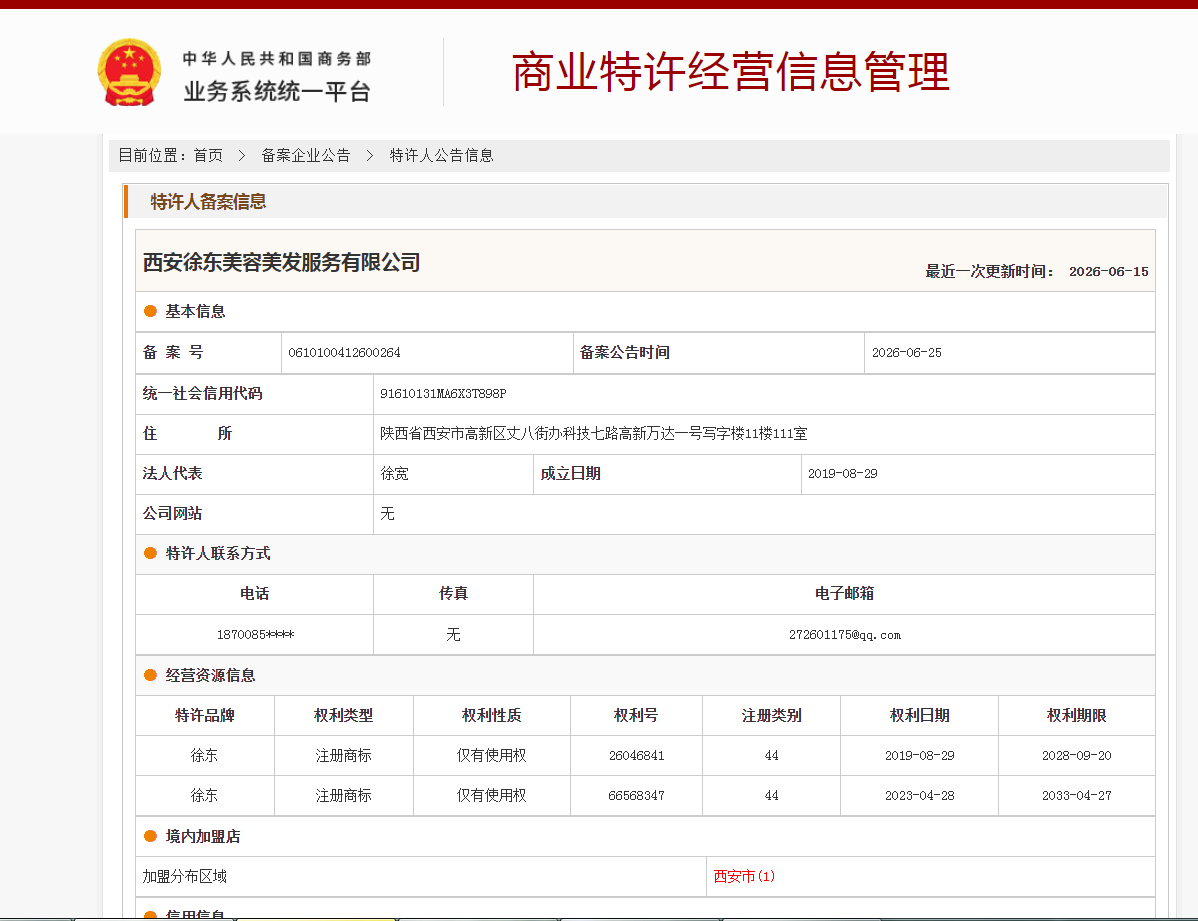Click the 统一社会信用代码 label
1198x921 pixels.
(202, 393)
